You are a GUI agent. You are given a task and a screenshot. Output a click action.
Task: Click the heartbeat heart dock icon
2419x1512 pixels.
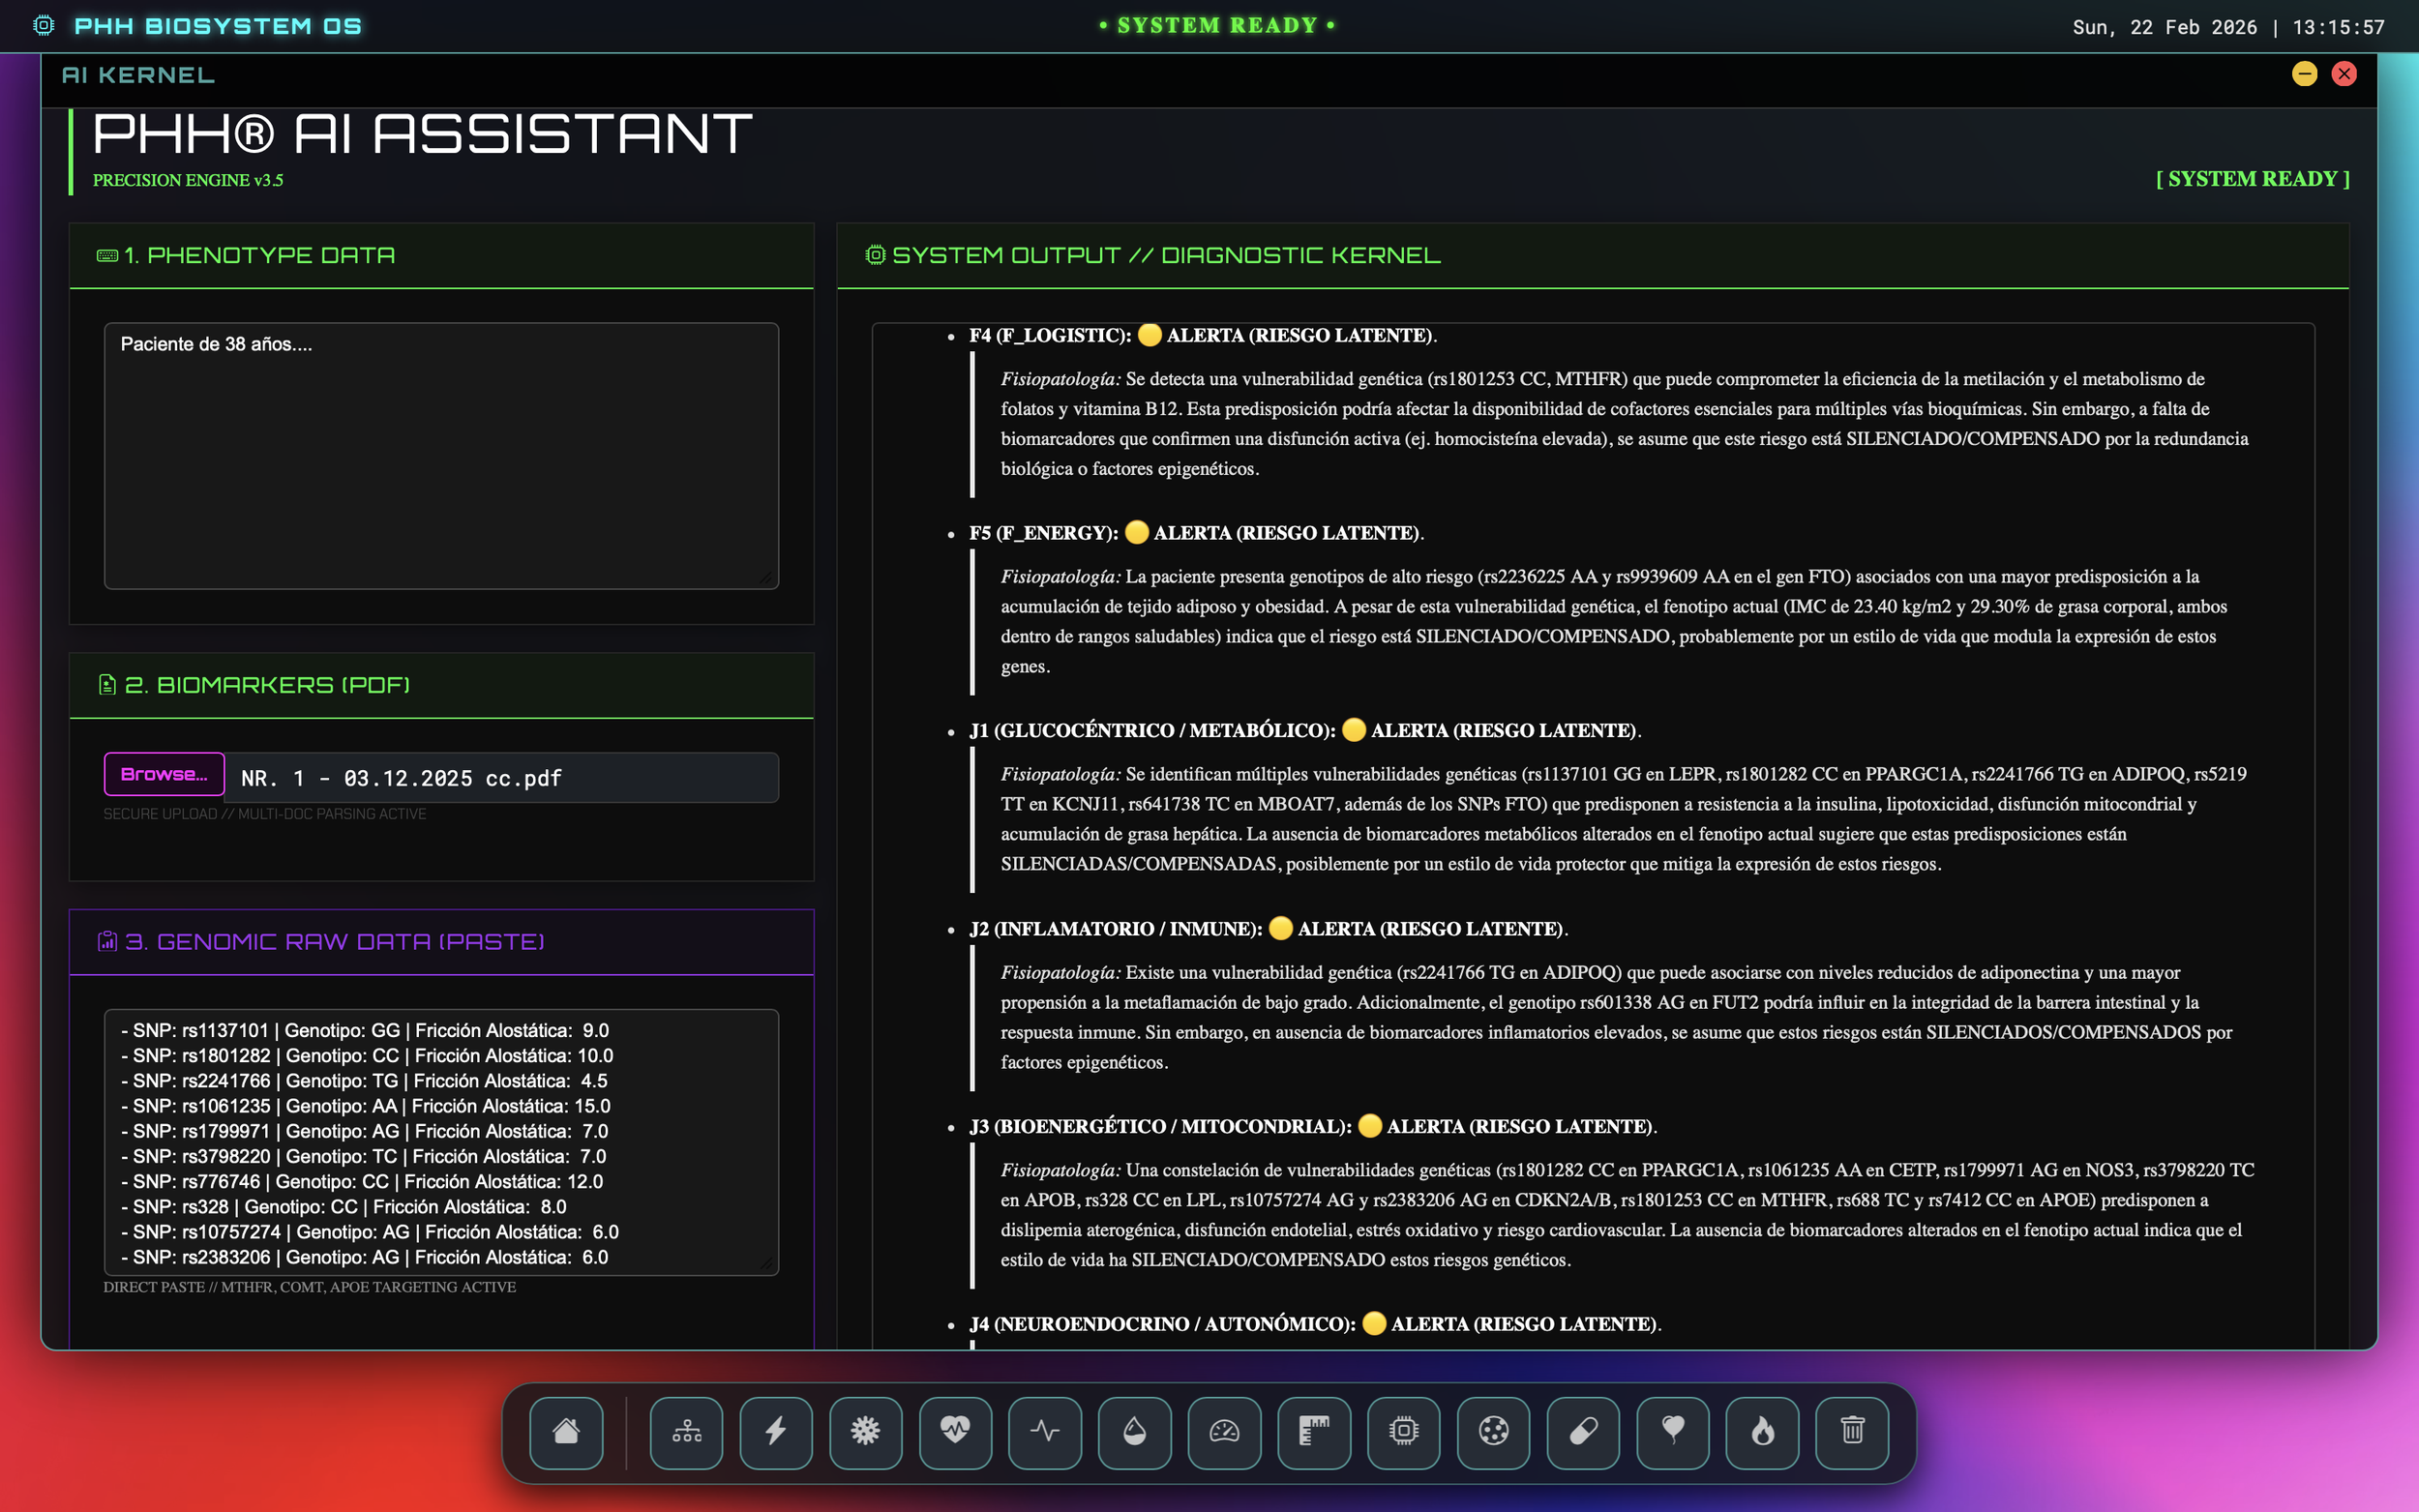[x=955, y=1431]
